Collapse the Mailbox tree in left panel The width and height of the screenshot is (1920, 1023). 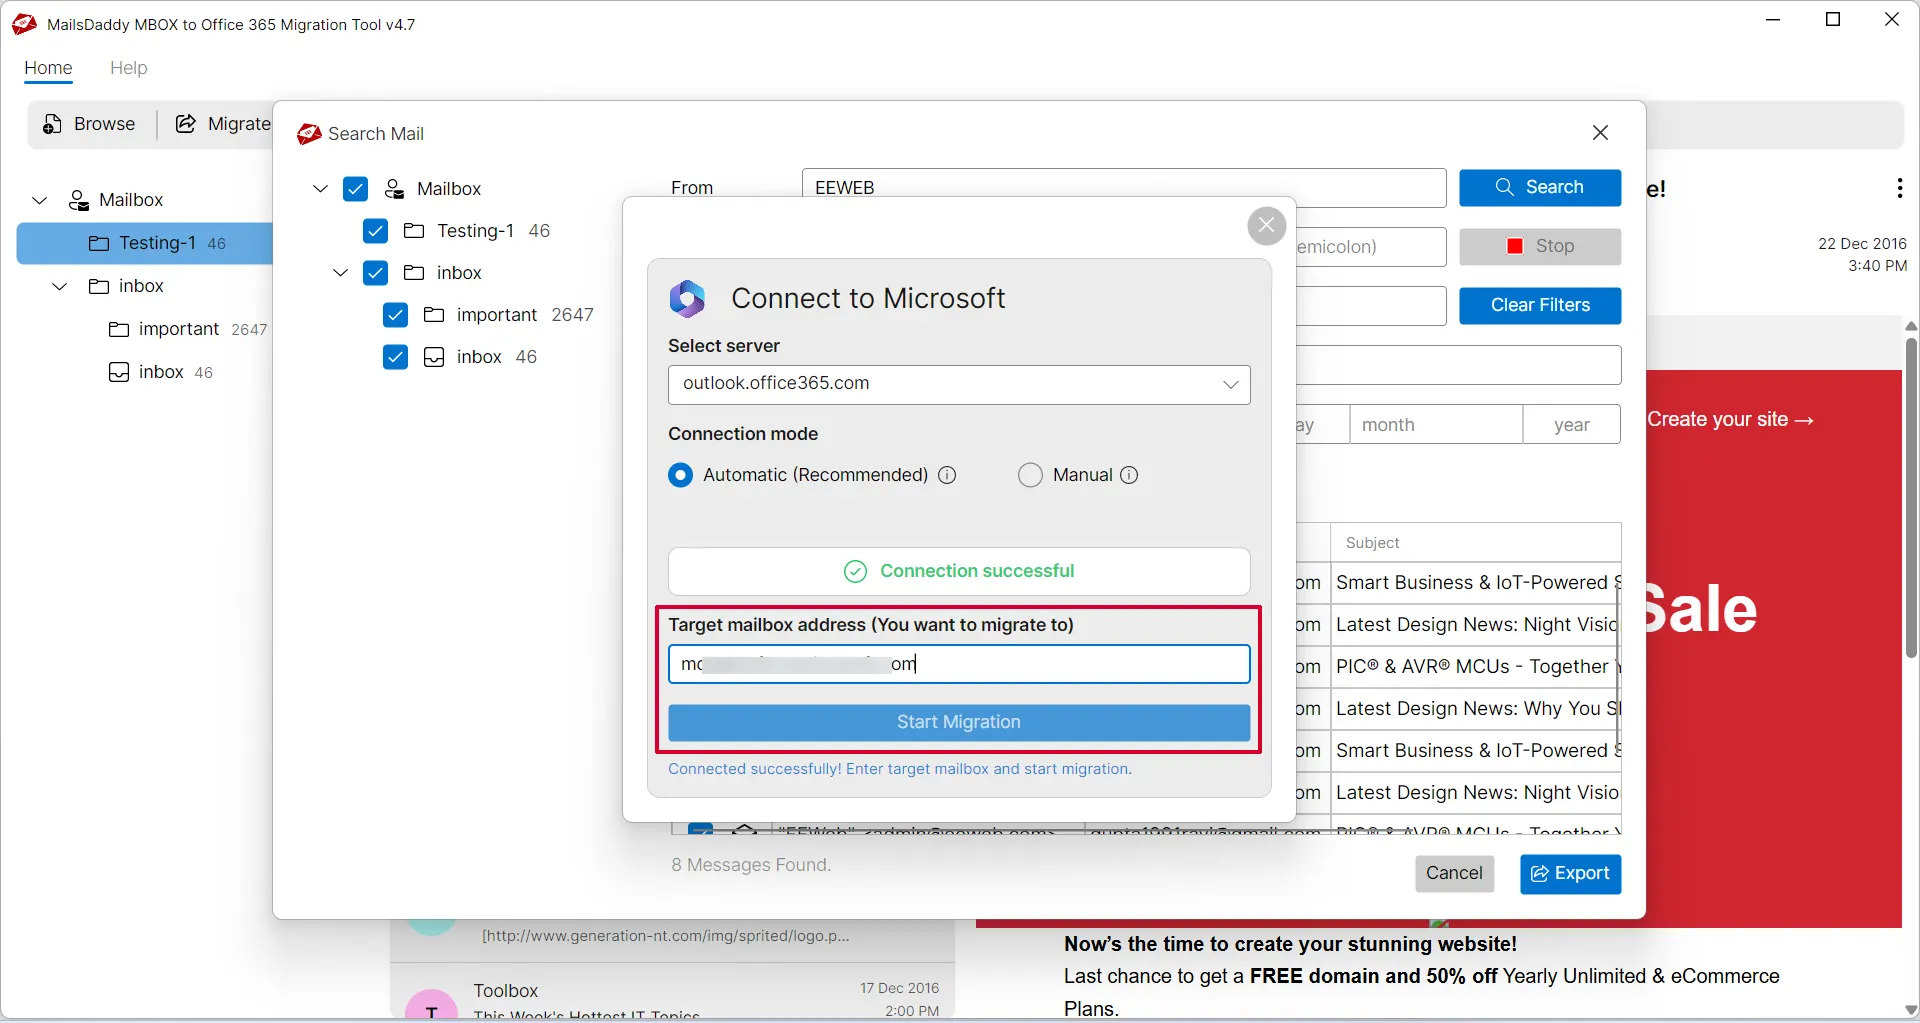39,200
